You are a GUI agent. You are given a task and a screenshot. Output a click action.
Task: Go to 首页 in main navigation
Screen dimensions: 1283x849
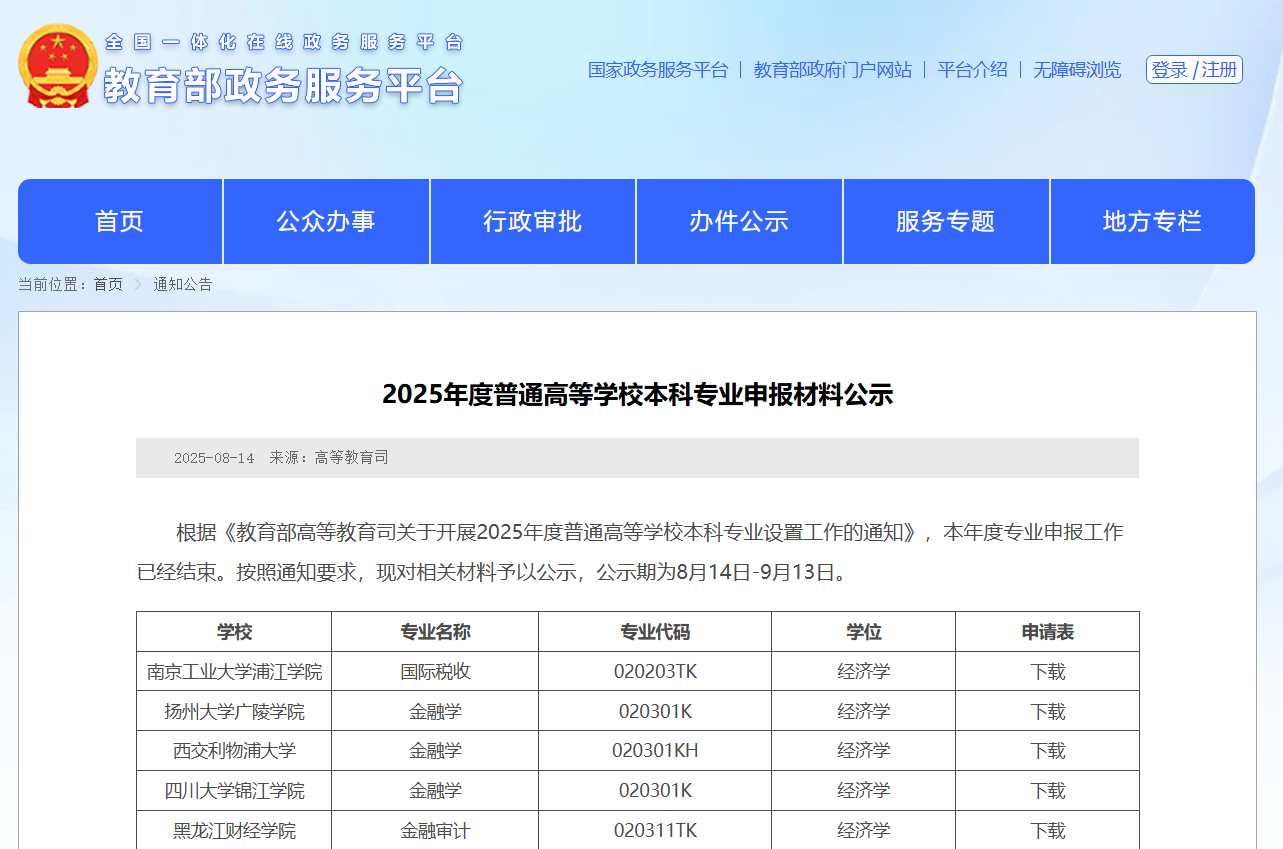[120, 222]
